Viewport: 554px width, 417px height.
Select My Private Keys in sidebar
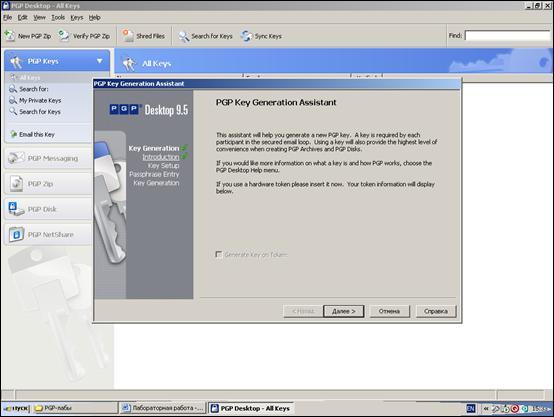click(x=40, y=100)
